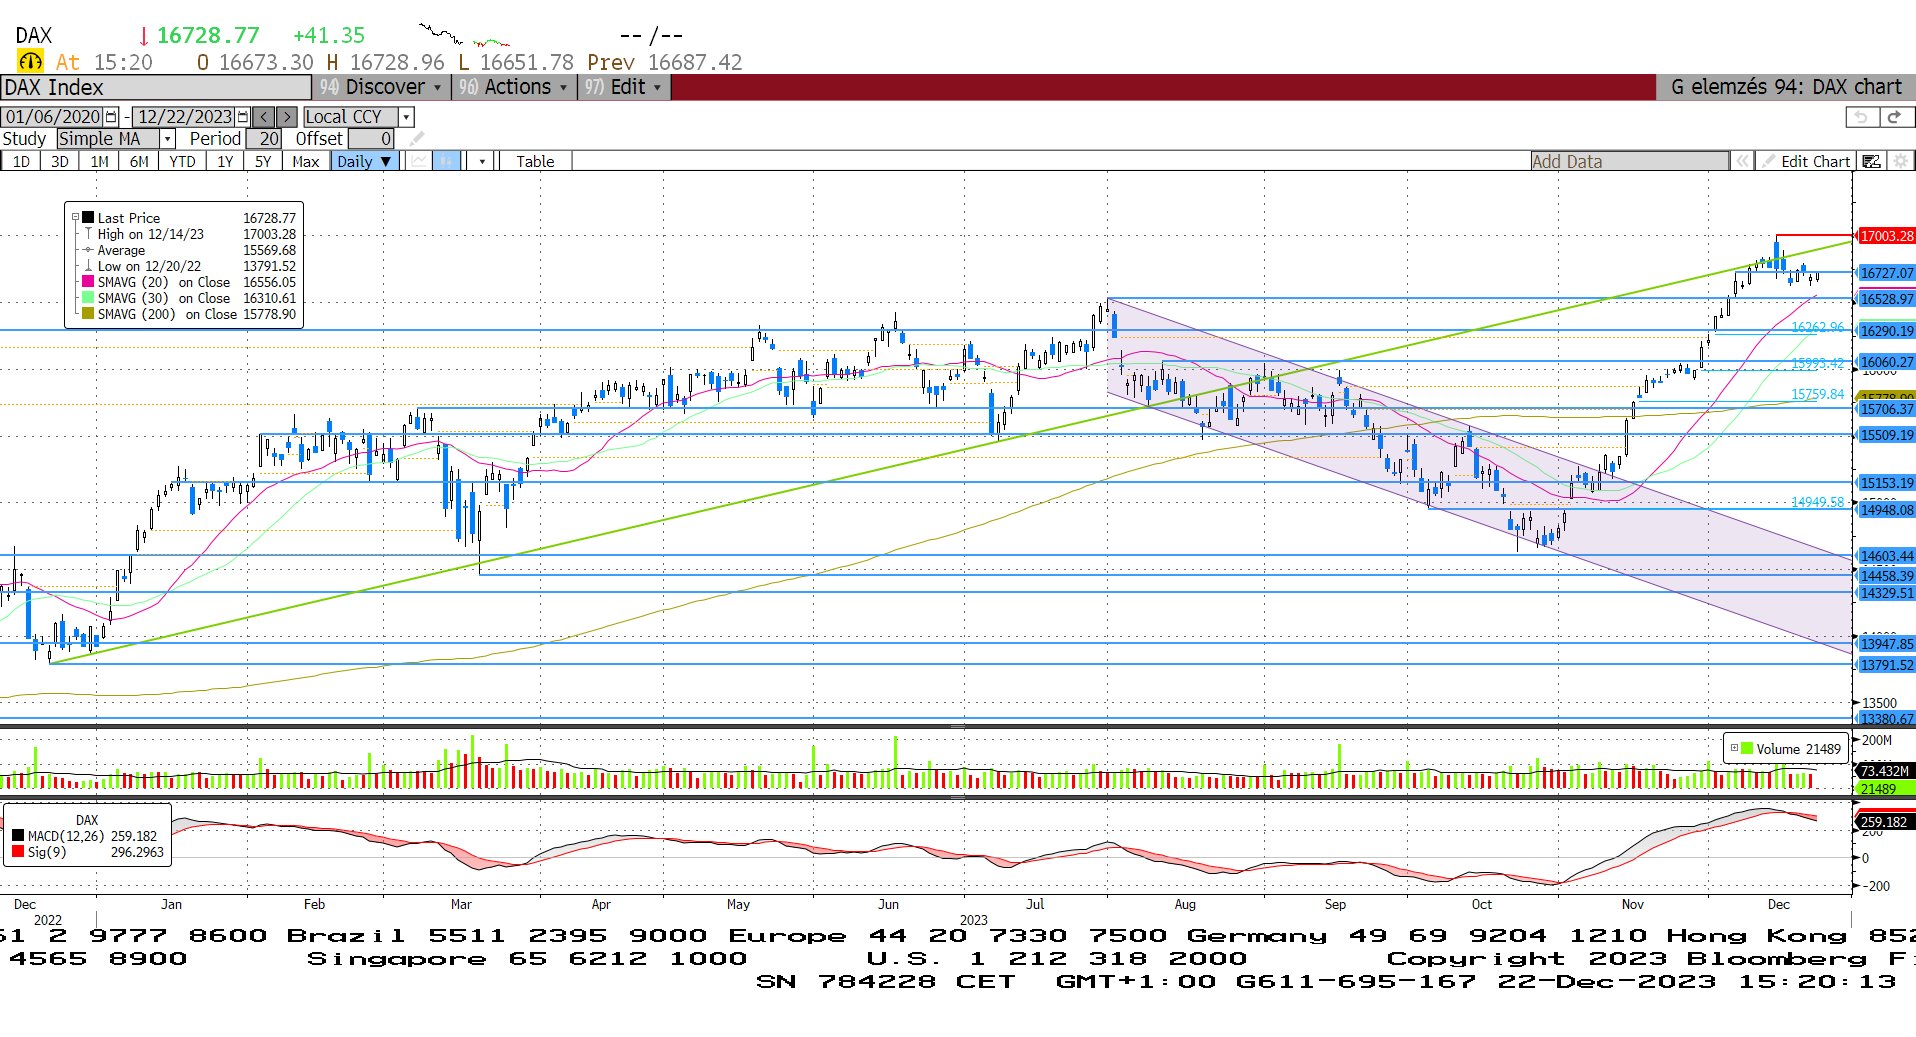Click the end date field 12/22/2023
Viewport: 1916px width, 1037px height.
pyautogui.click(x=184, y=117)
